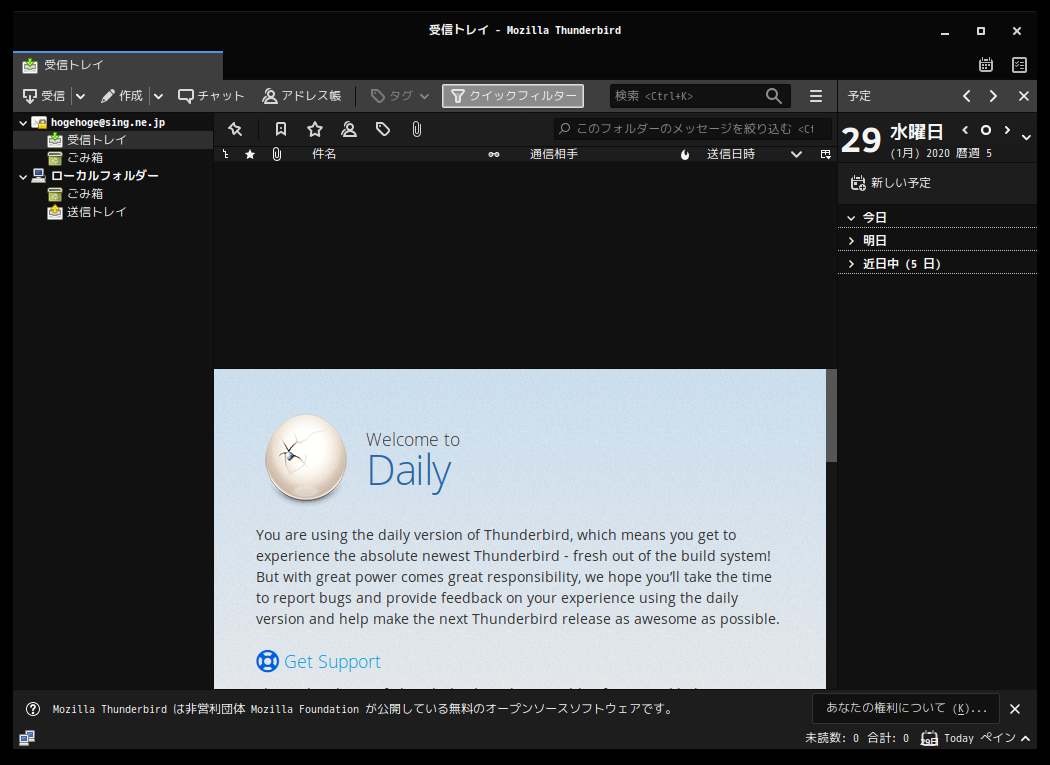Select ローカルフォルダー
This screenshot has height=765, width=1050.
(x=104, y=176)
